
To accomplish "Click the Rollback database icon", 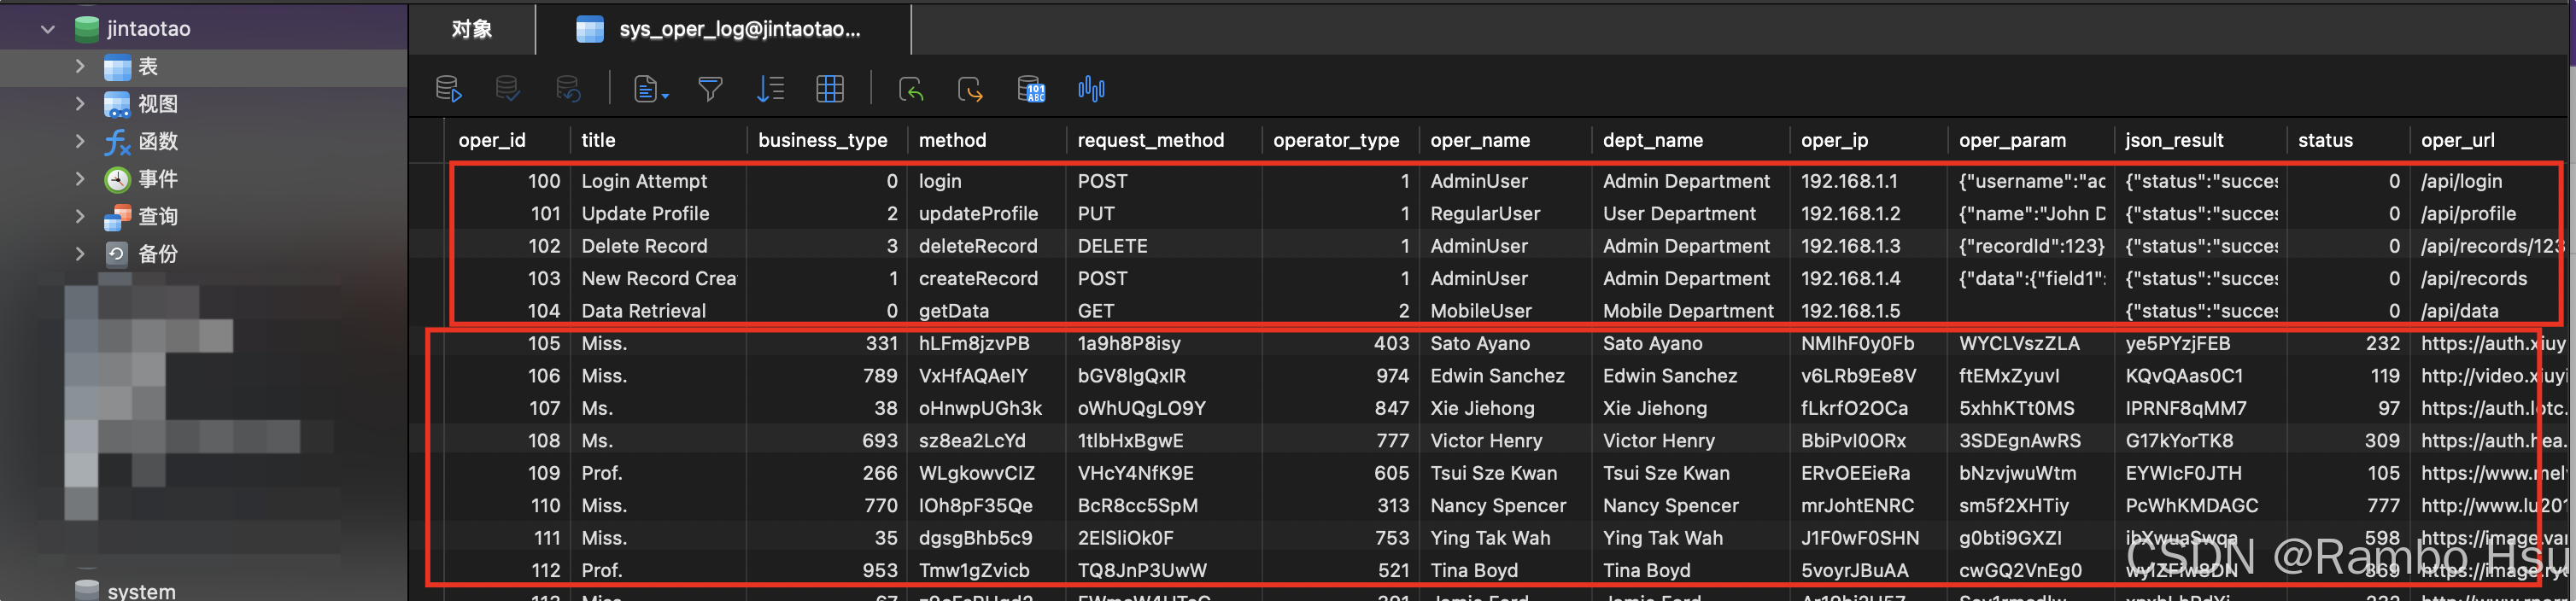I will click(x=568, y=89).
